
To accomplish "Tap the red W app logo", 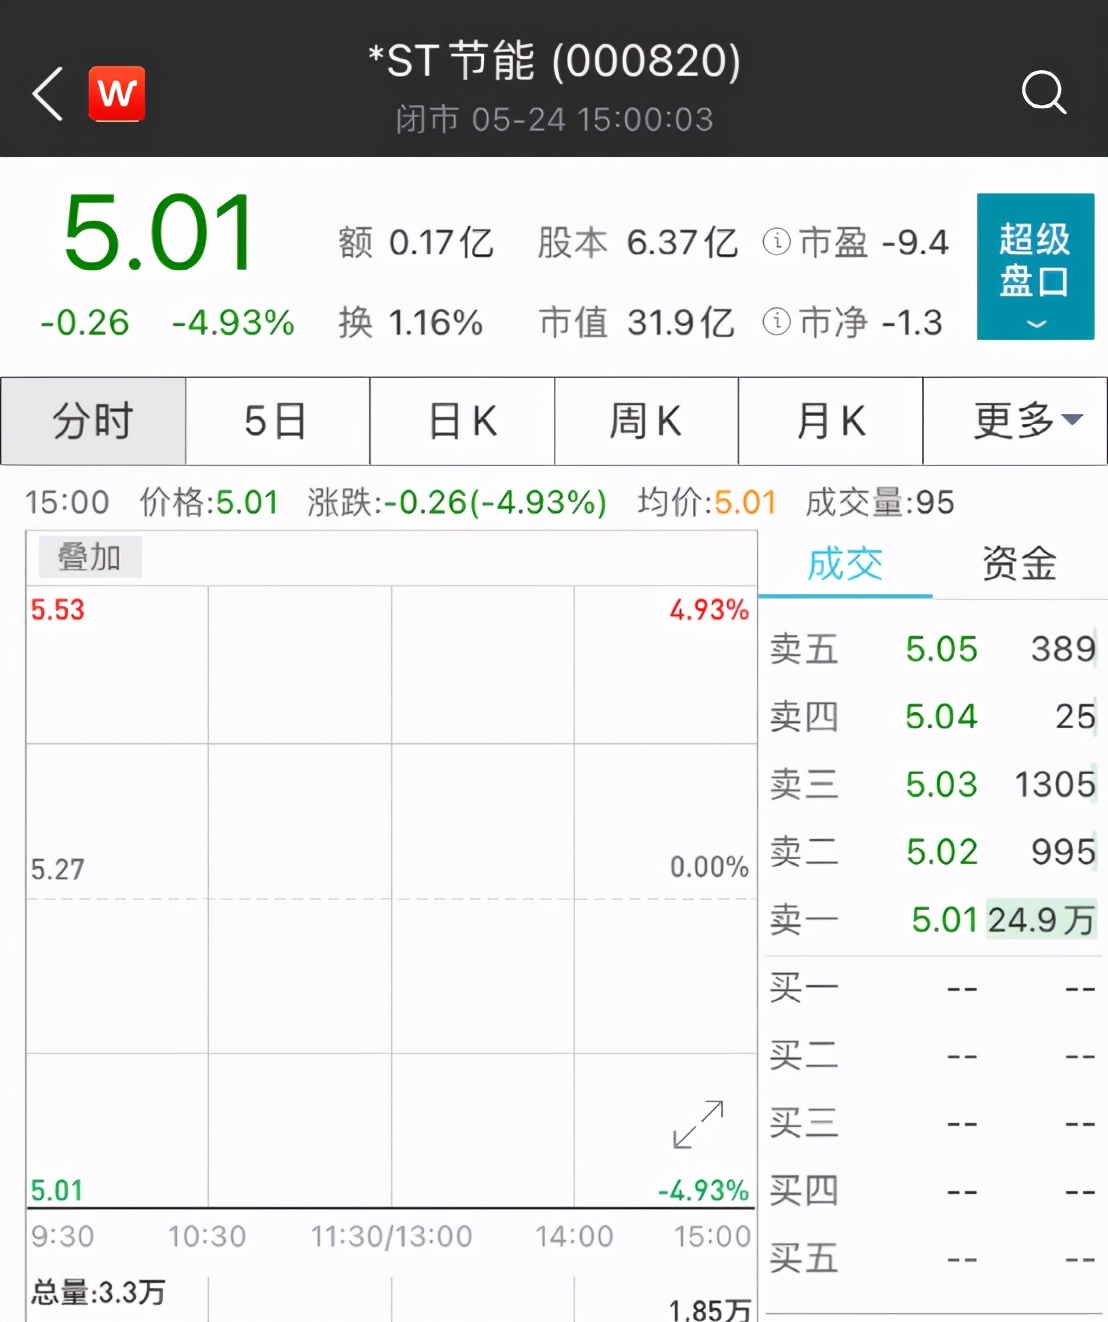I will pyautogui.click(x=117, y=94).
